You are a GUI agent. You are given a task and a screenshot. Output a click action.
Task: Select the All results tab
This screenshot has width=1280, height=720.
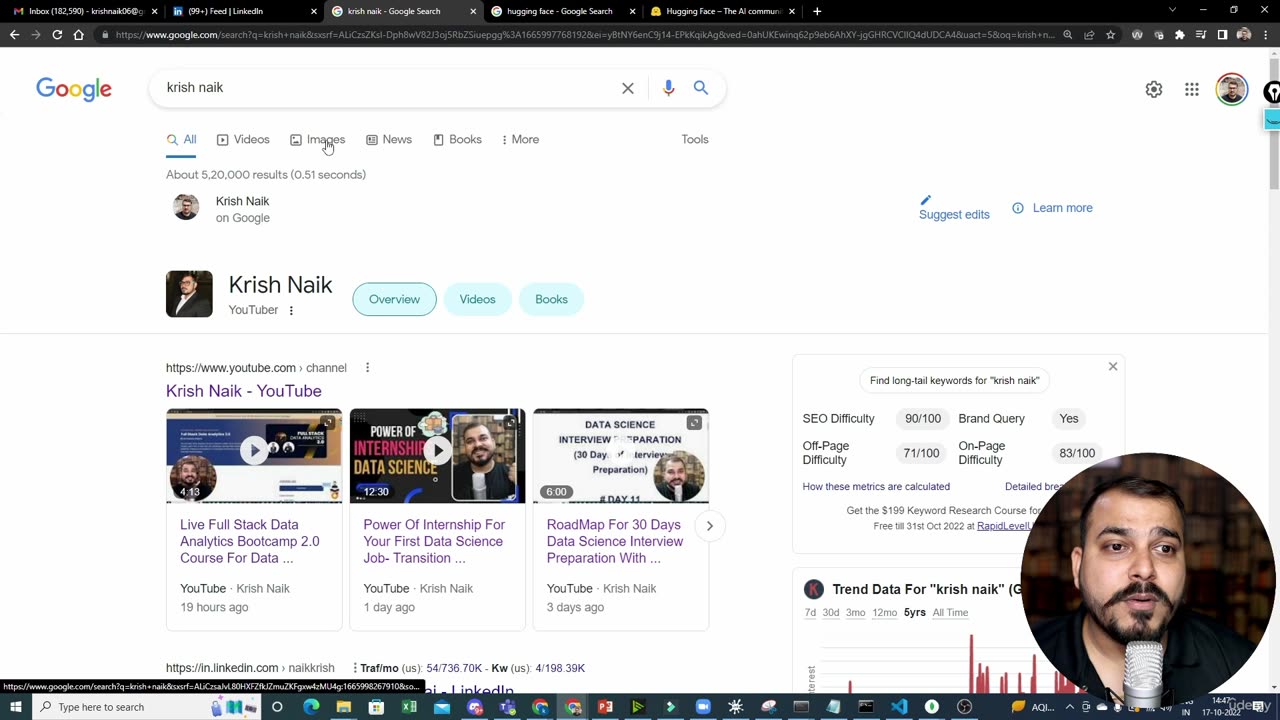tap(181, 140)
